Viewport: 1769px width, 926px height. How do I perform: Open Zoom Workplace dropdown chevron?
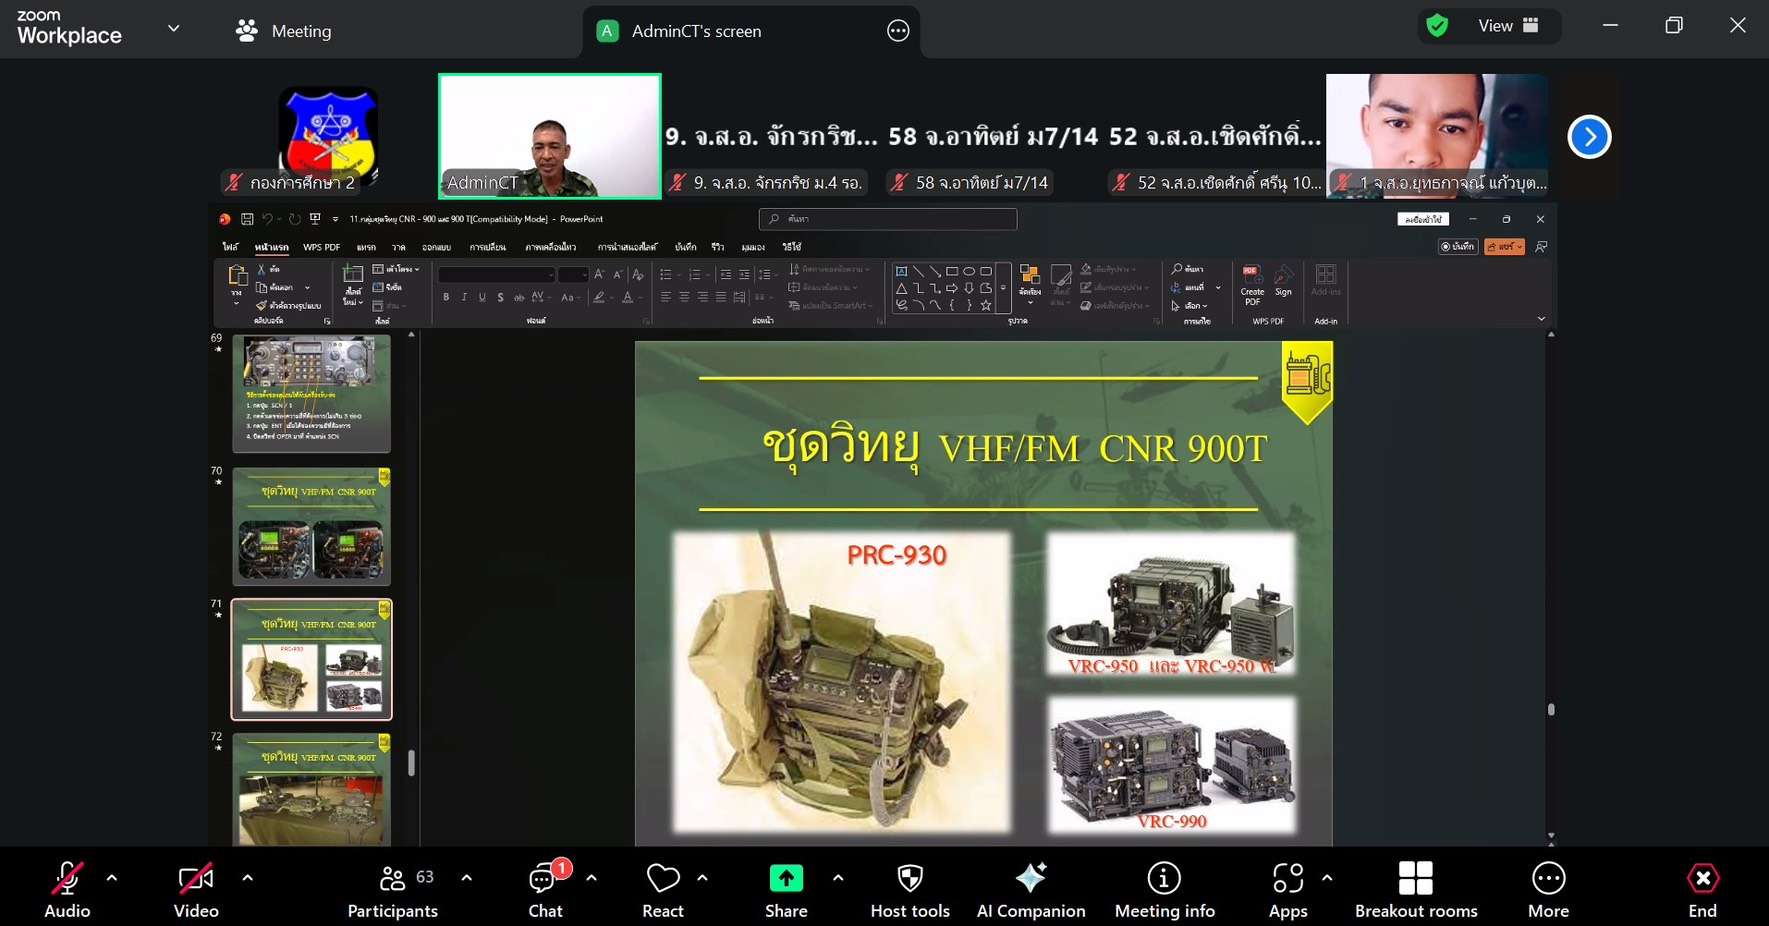(174, 29)
